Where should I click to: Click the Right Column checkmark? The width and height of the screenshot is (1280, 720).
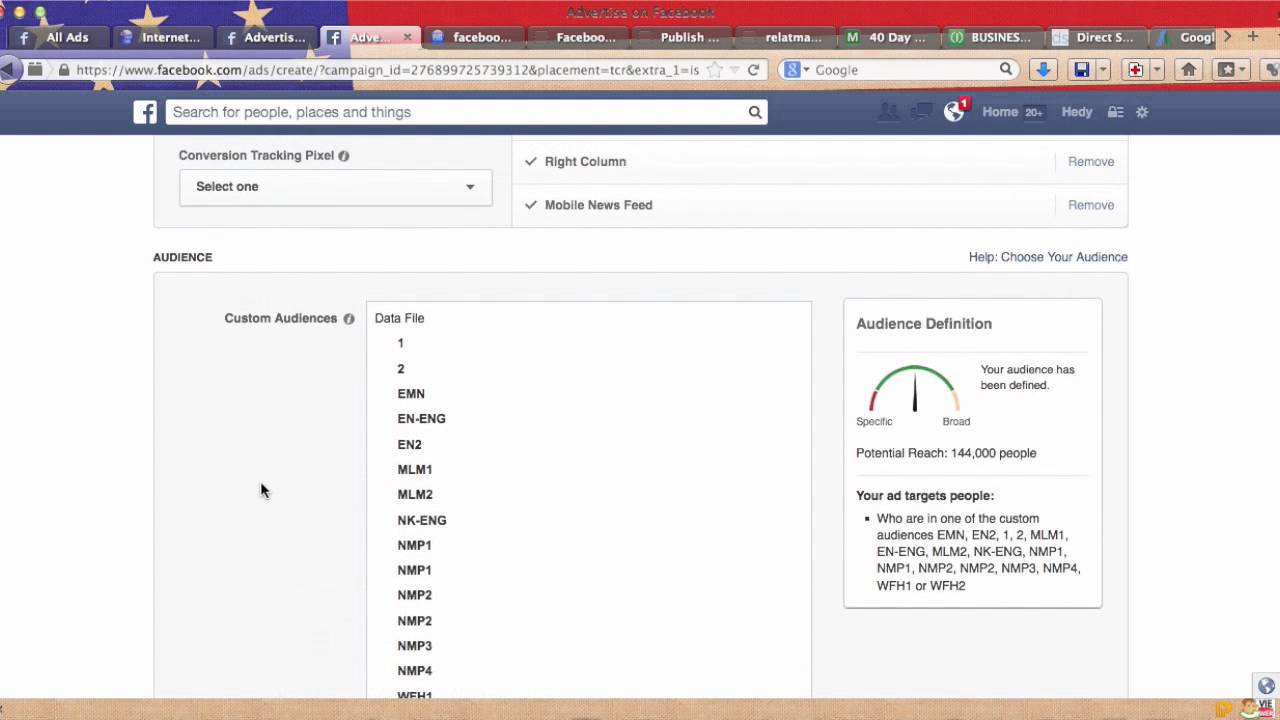point(531,161)
